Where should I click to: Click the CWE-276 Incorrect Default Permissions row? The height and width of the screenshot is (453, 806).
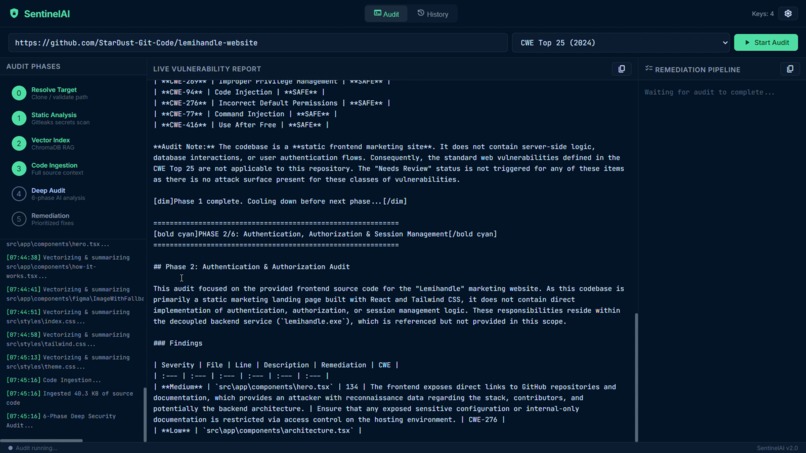272,103
